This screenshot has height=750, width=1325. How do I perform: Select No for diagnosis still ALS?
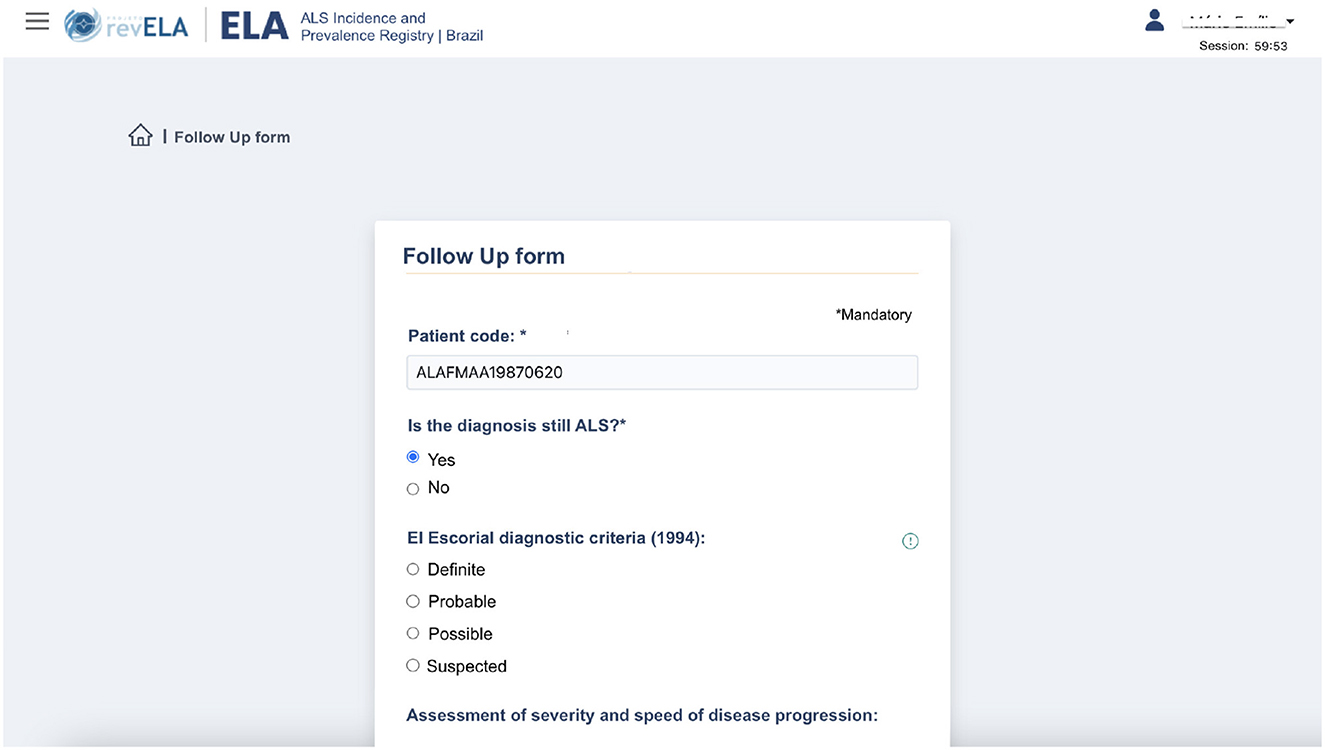point(413,489)
